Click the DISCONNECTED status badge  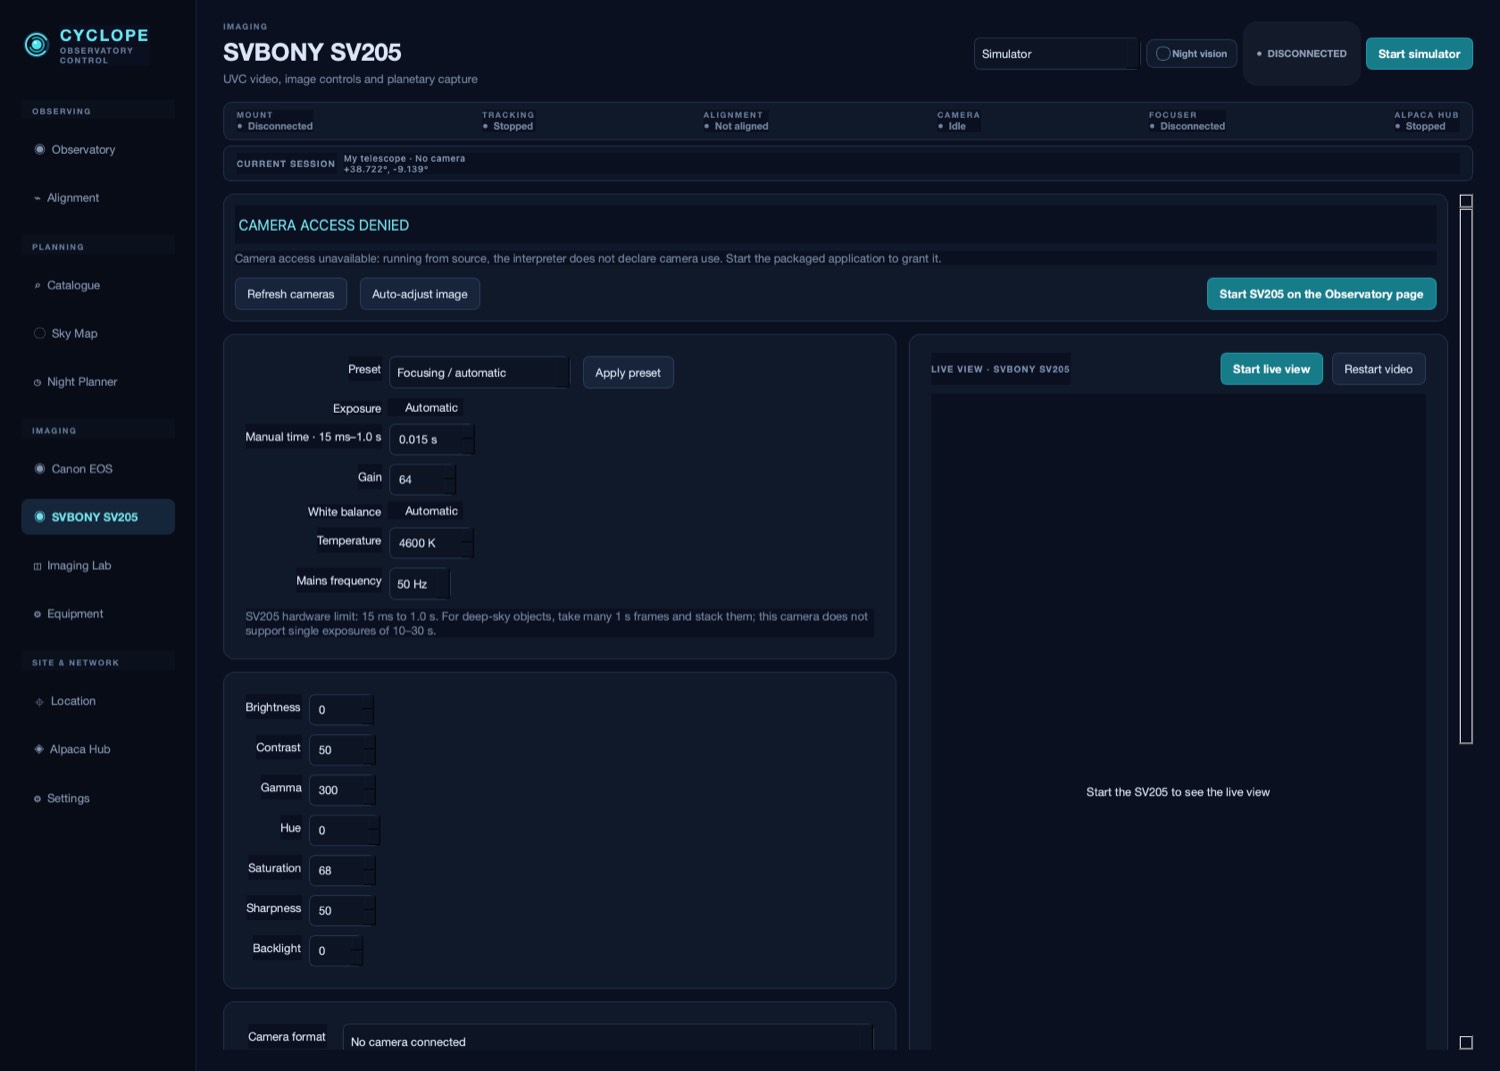[1301, 54]
